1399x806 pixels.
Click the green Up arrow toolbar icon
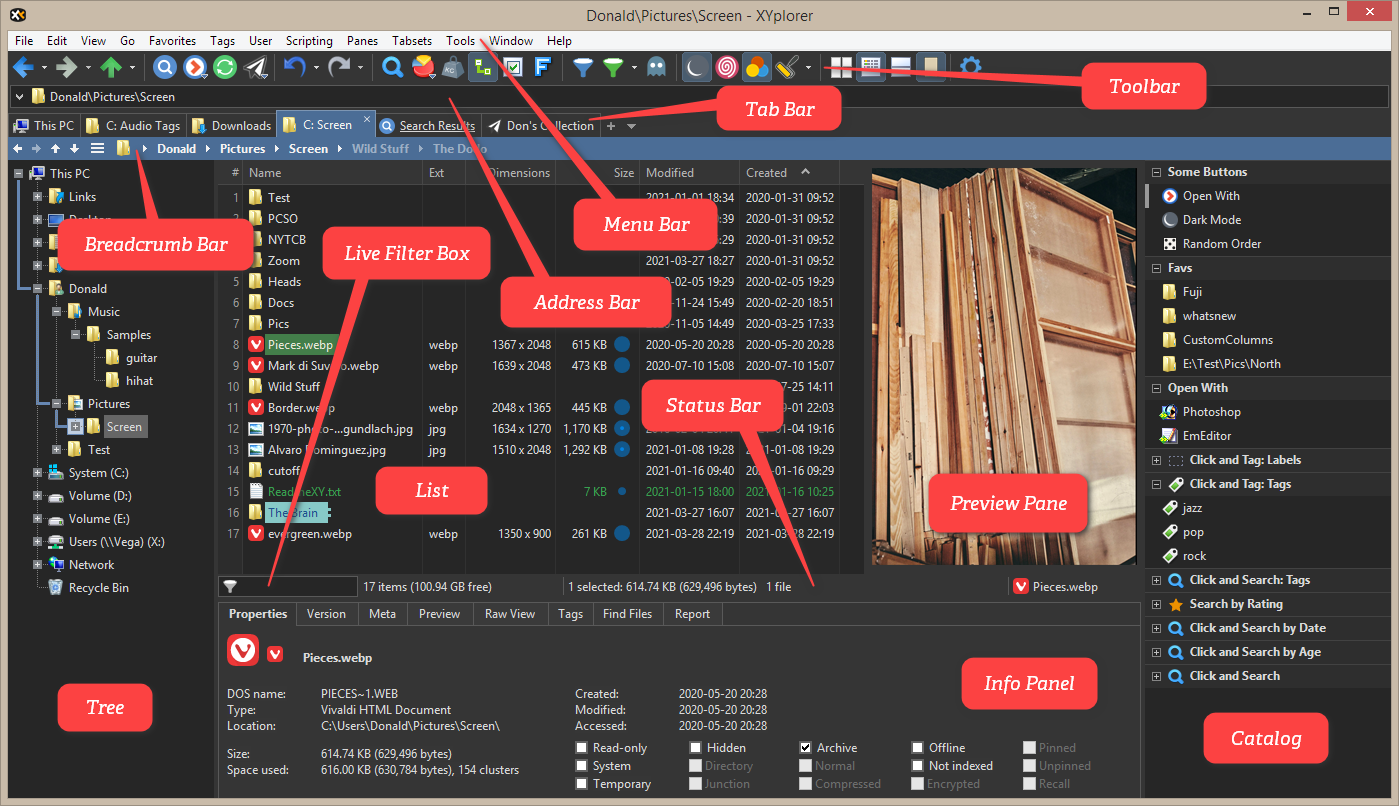tap(111, 67)
